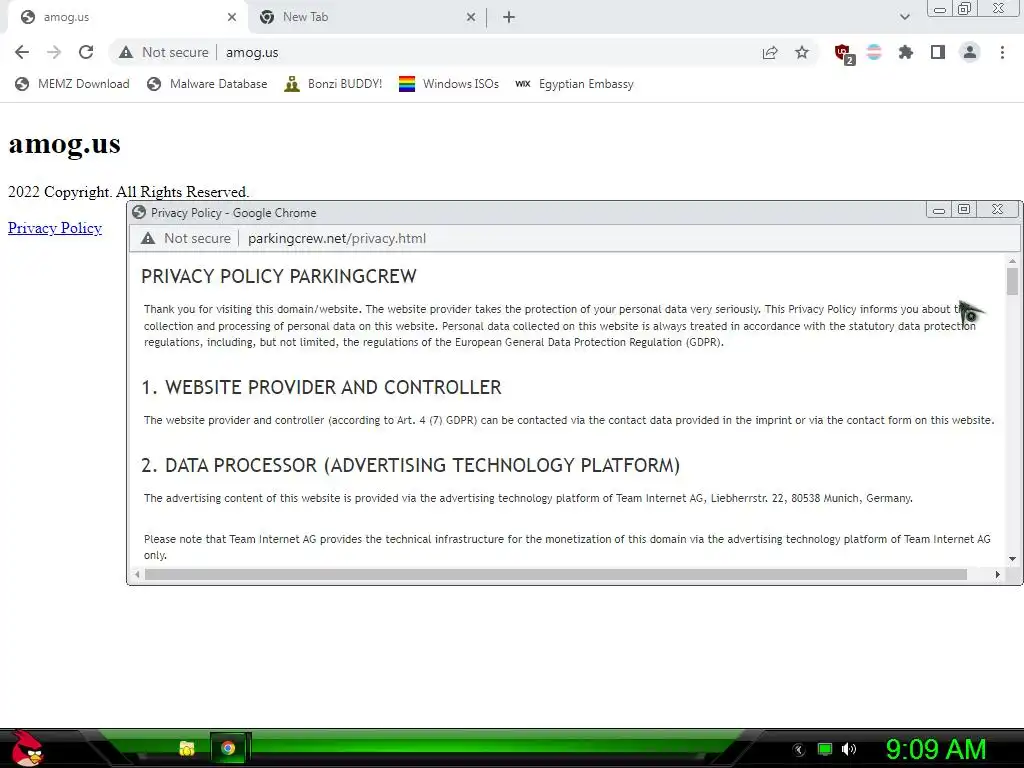
Task: Click the 2022 Copyright. All Rights Reserved. text
Action: (129, 192)
